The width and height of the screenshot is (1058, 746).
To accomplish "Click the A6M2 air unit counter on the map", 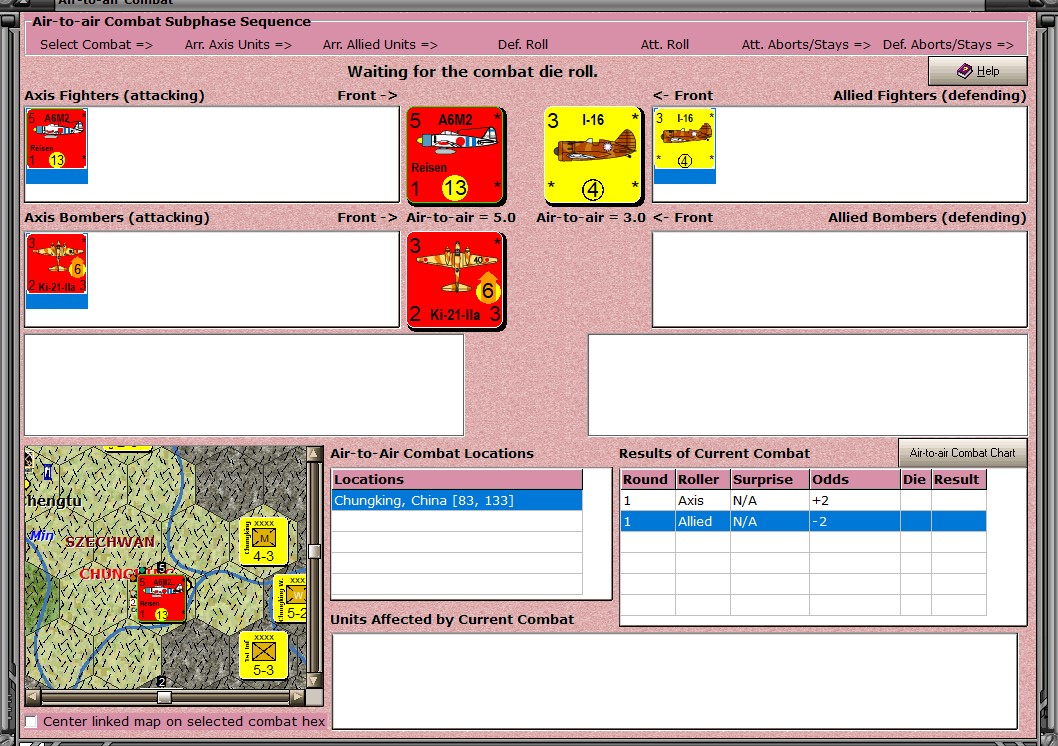I will click(x=161, y=598).
